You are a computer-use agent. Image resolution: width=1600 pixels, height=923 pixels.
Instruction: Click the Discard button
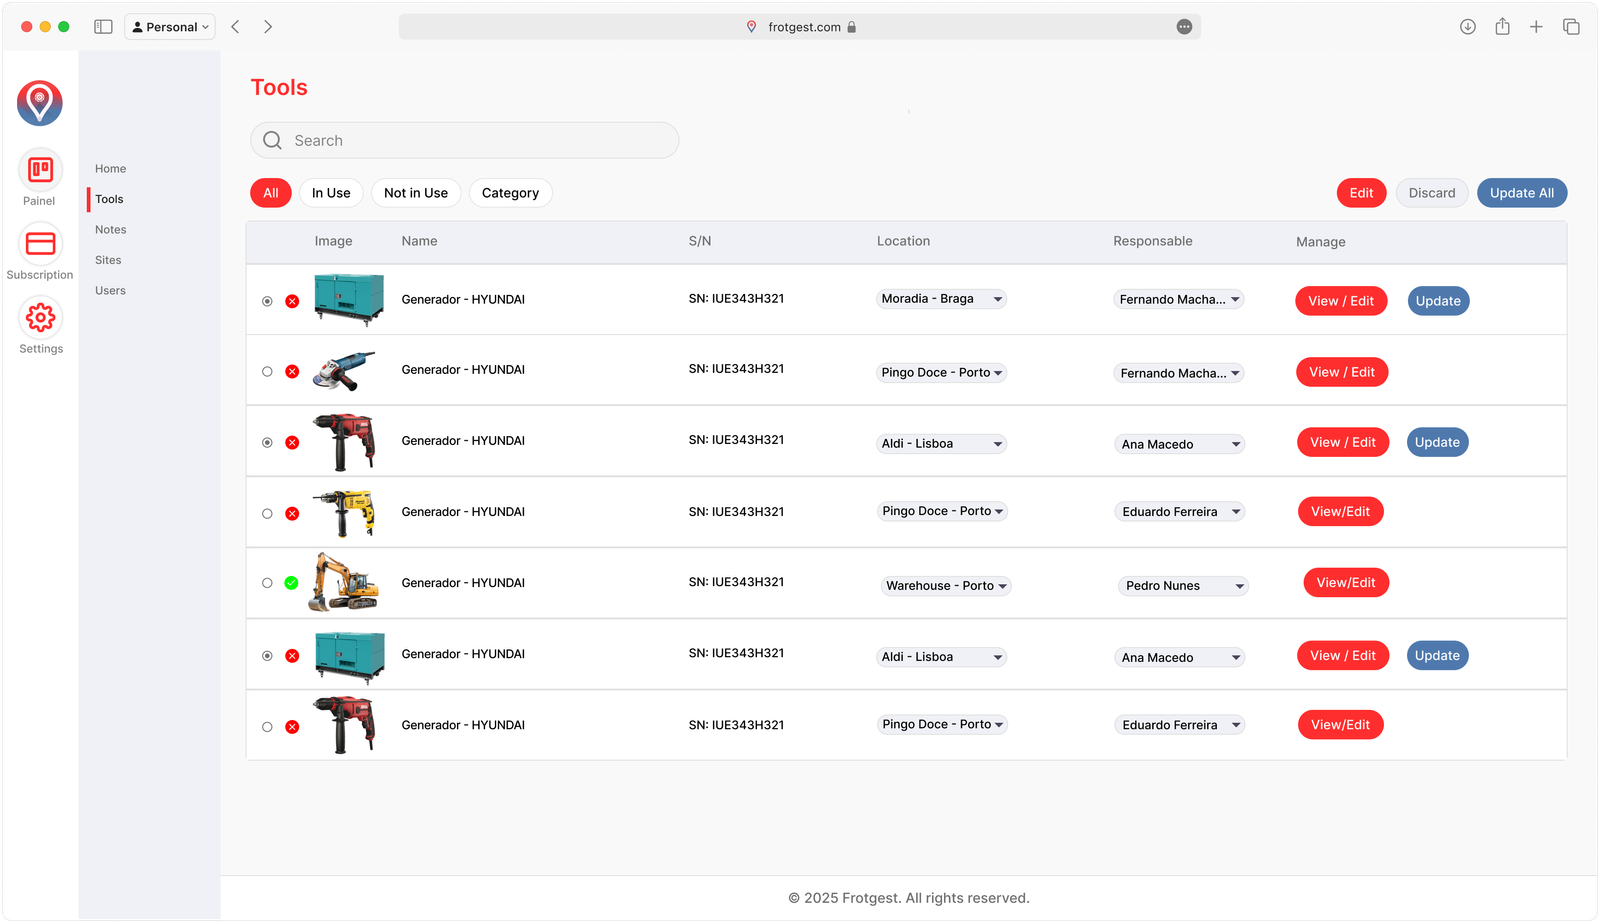point(1431,193)
